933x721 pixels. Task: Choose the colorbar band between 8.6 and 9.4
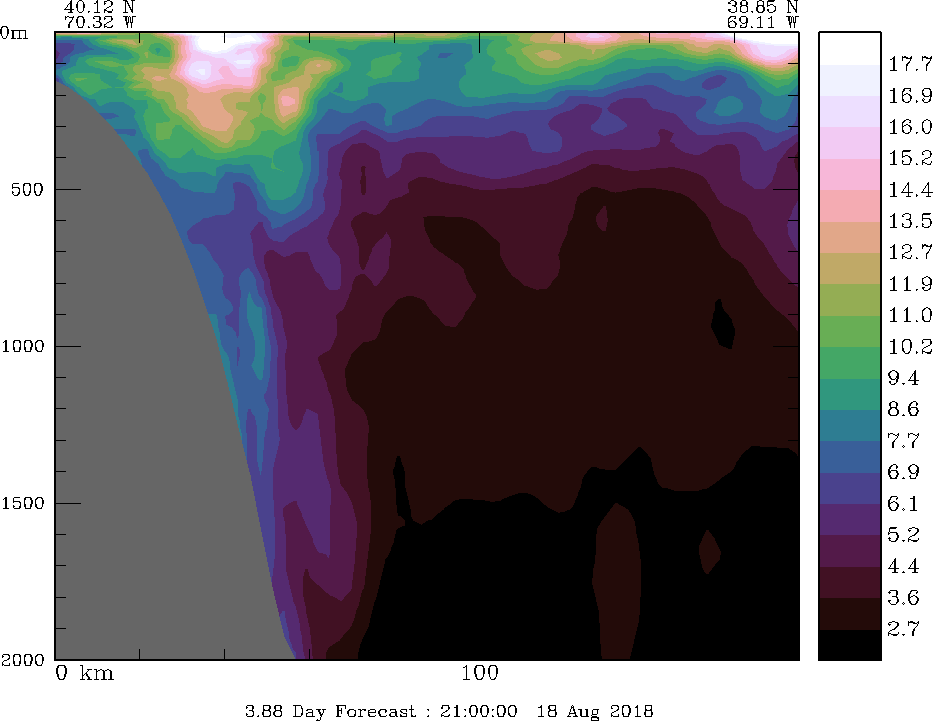[x=849, y=394]
